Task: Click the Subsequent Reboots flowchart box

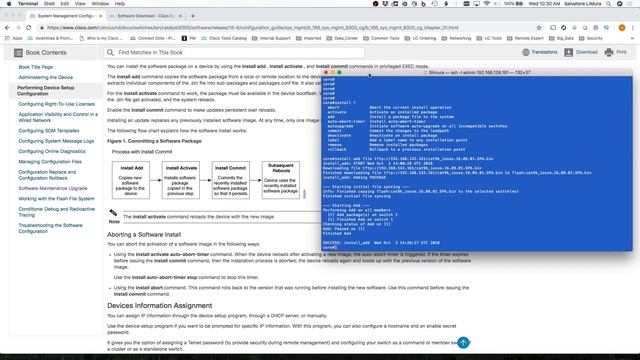Action: (280, 180)
